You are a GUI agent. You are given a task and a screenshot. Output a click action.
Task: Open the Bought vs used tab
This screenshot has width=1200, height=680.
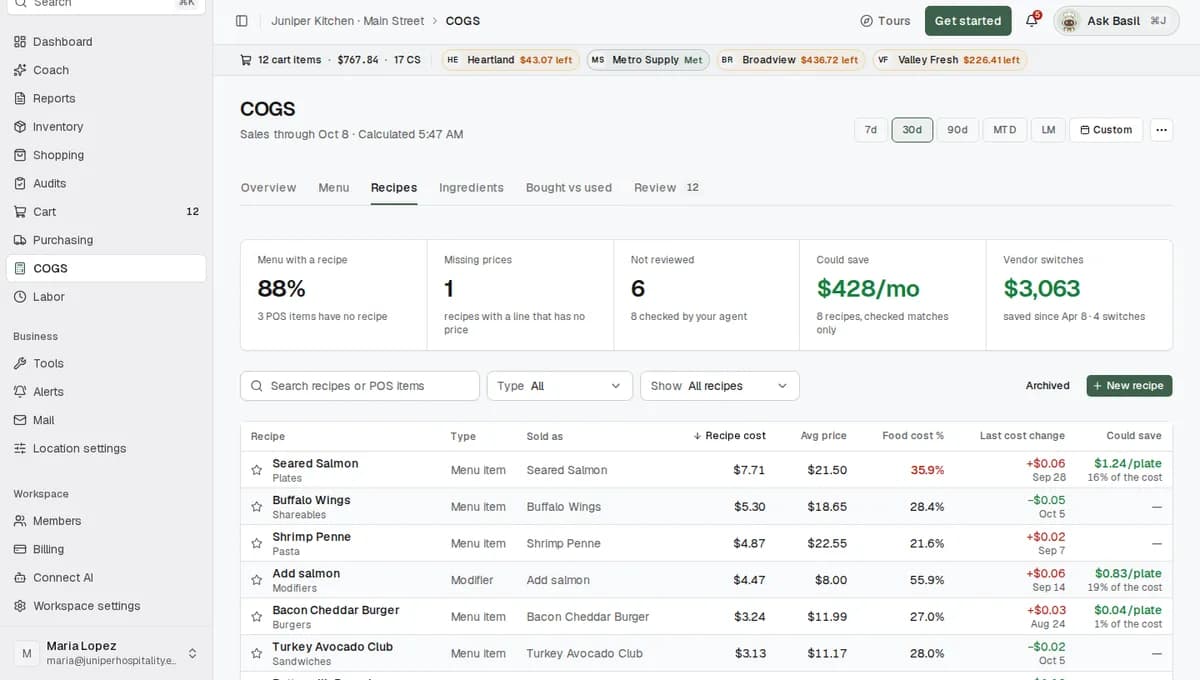[569, 188]
